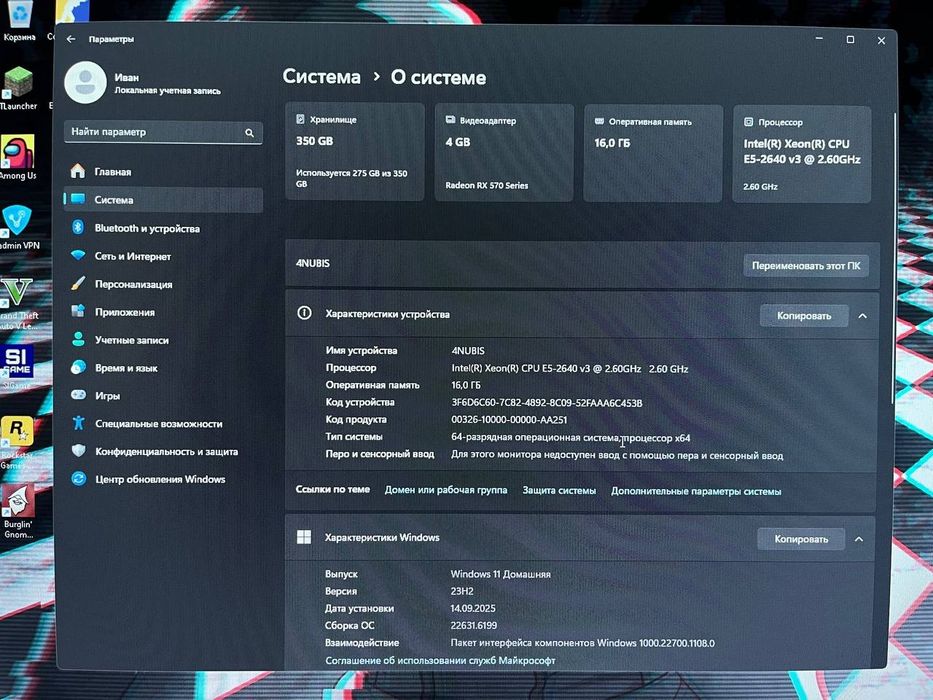This screenshot has width=933, height=700.
Task: Click the OS build 22631.6199 value
Action: click(x=474, y=626)
